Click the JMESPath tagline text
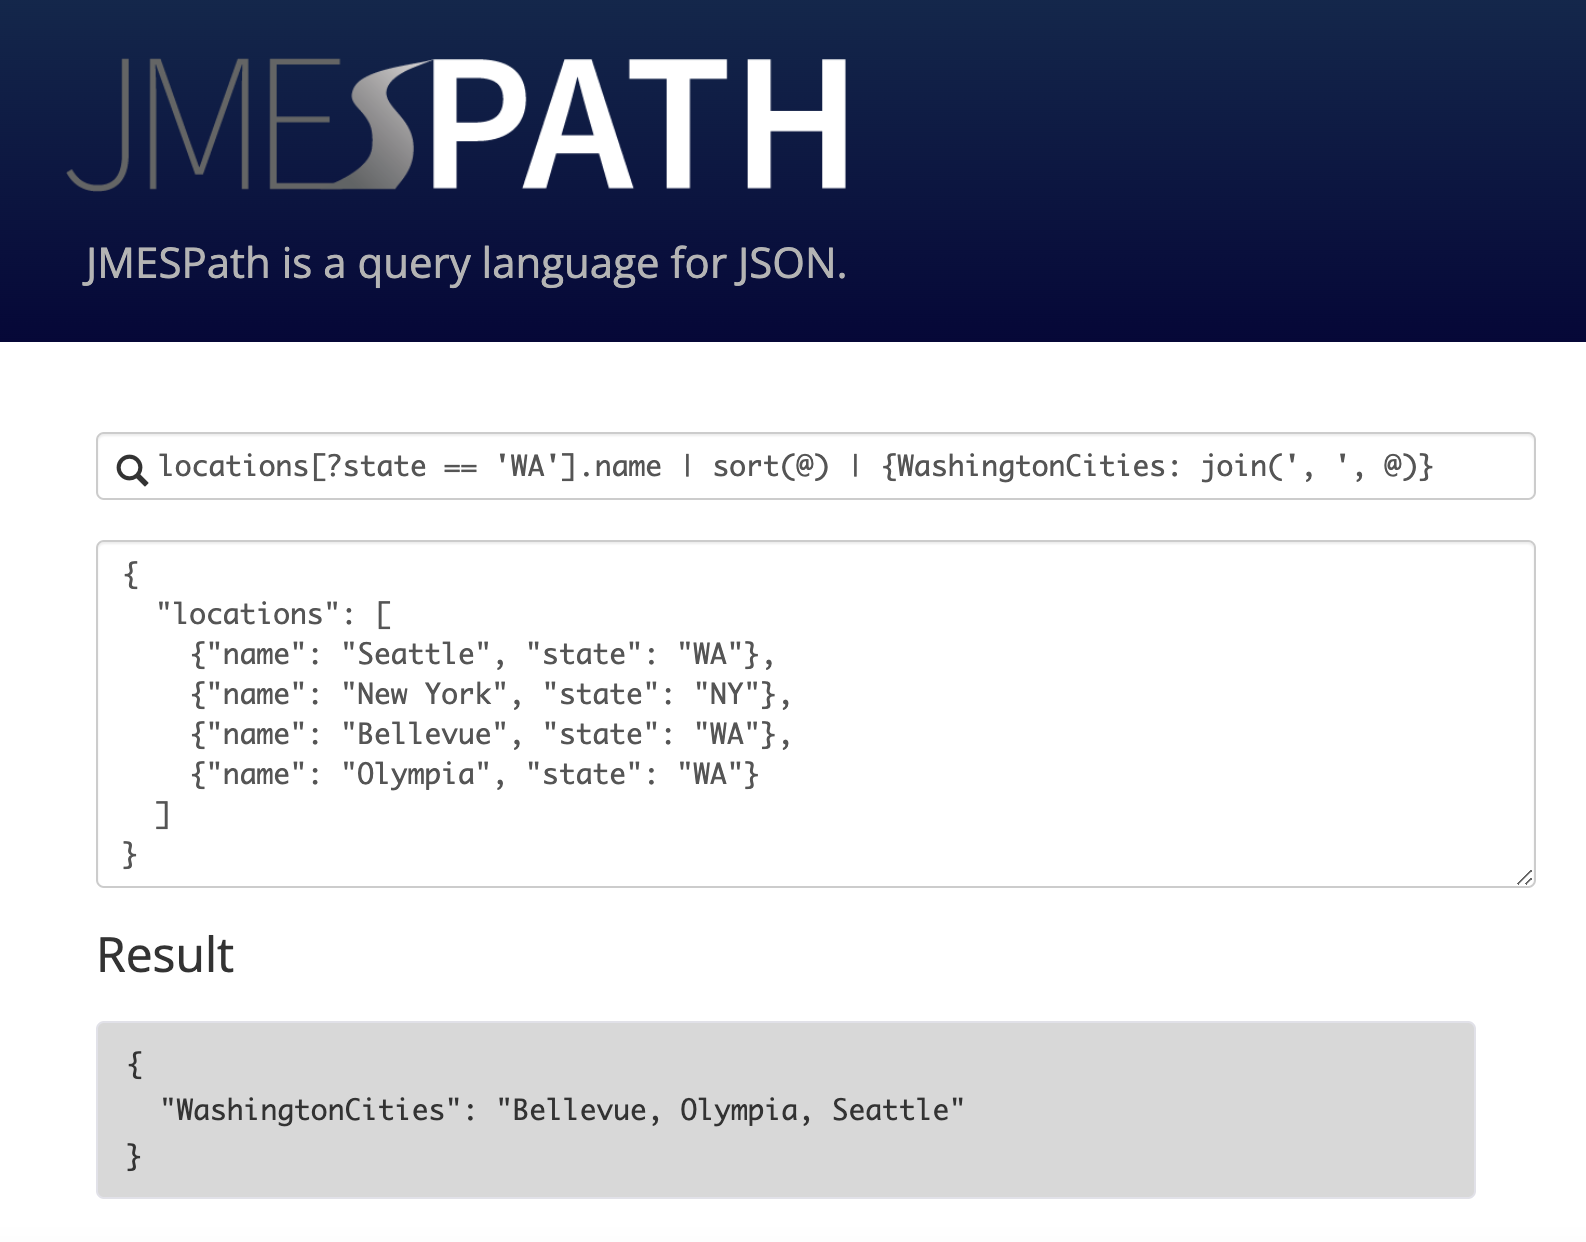Image resolution: width=1586 pixels, height=1242 pixels. tap(465, 263)
